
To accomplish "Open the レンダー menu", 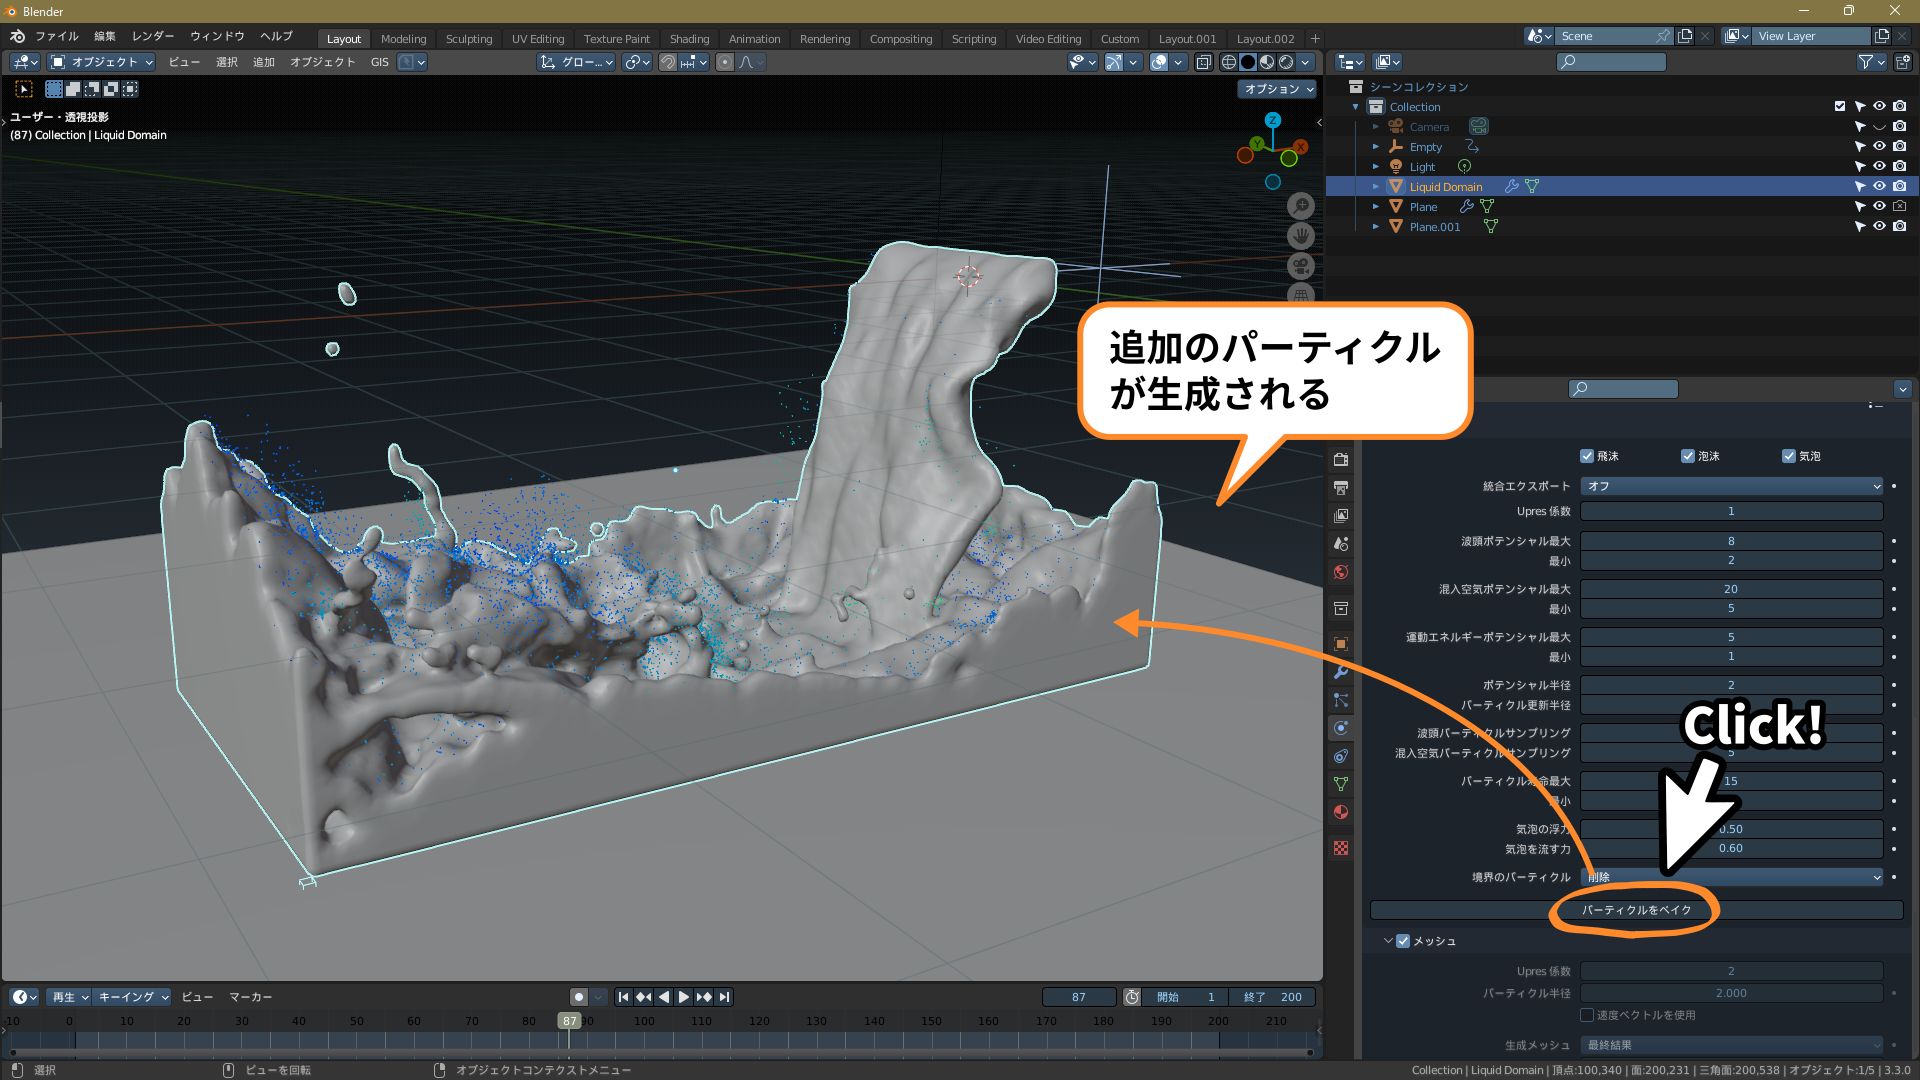I will pyautogui.click(x=152, y=36).
